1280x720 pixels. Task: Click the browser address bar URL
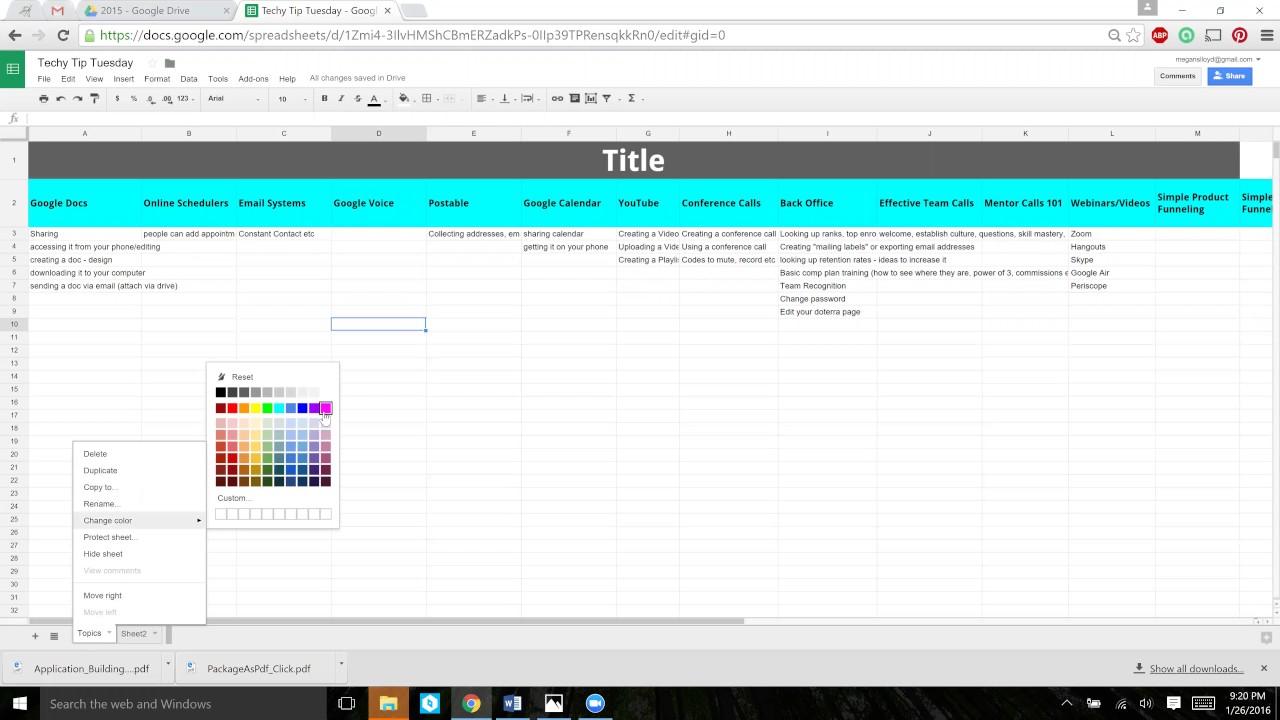click(412, 35)
